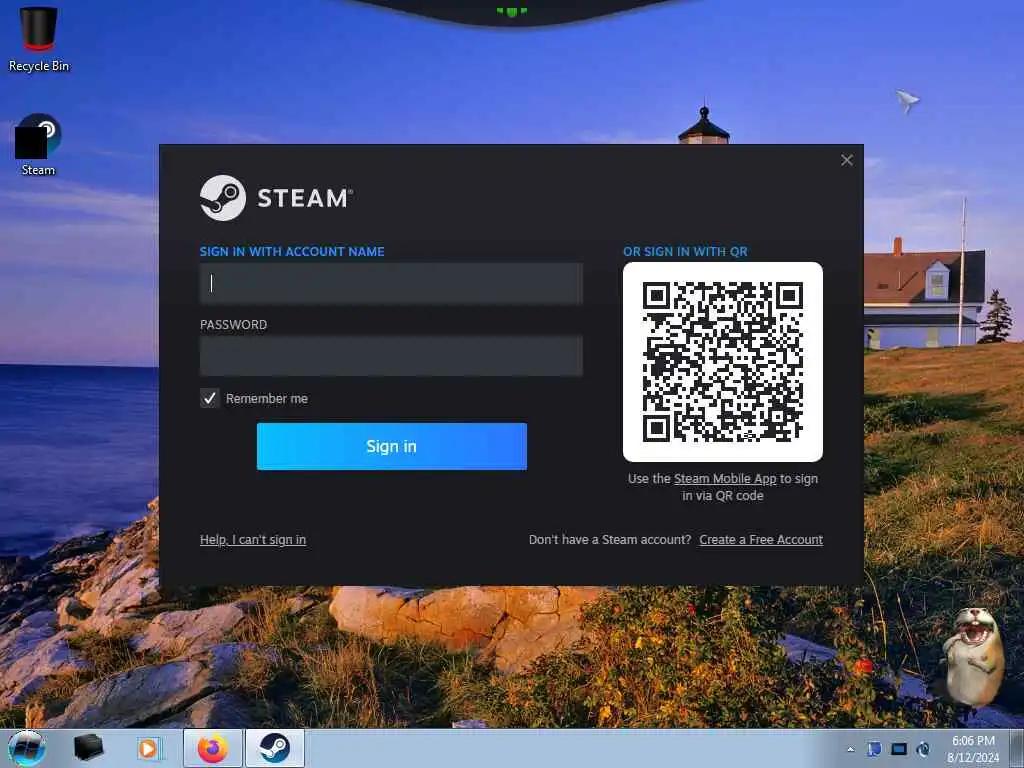1024x768 pixels.
Task: Click the Sign in button
Action: coord(391,446)
